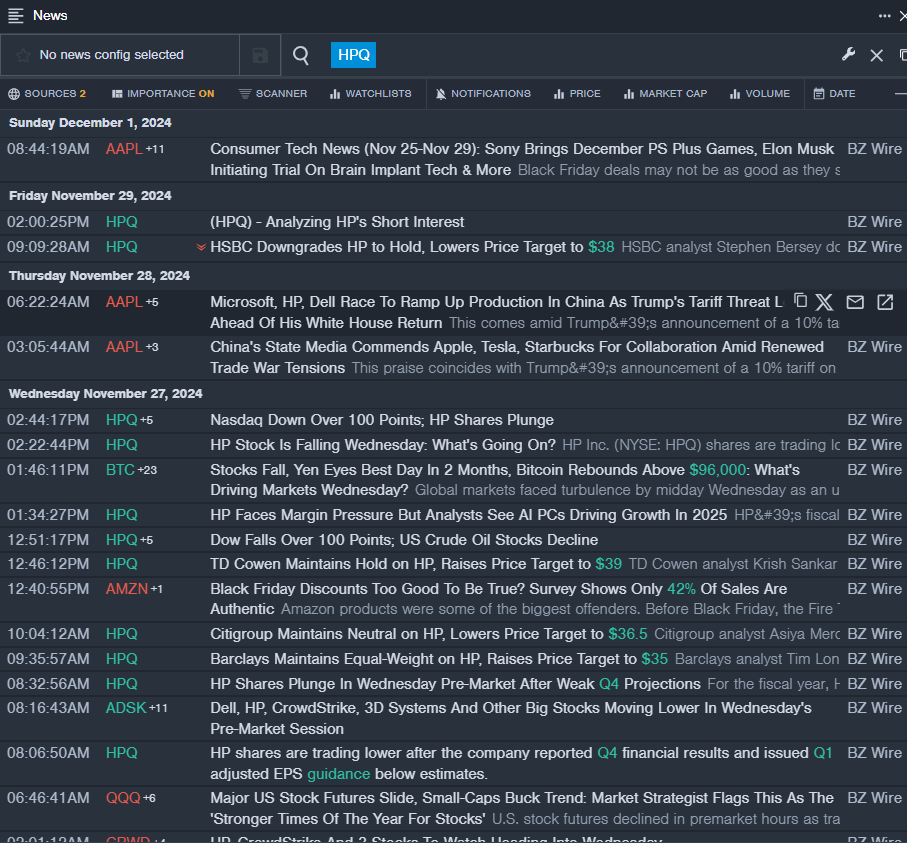Select the HPQ symbol tag in search bar

[x=353, y=55]
